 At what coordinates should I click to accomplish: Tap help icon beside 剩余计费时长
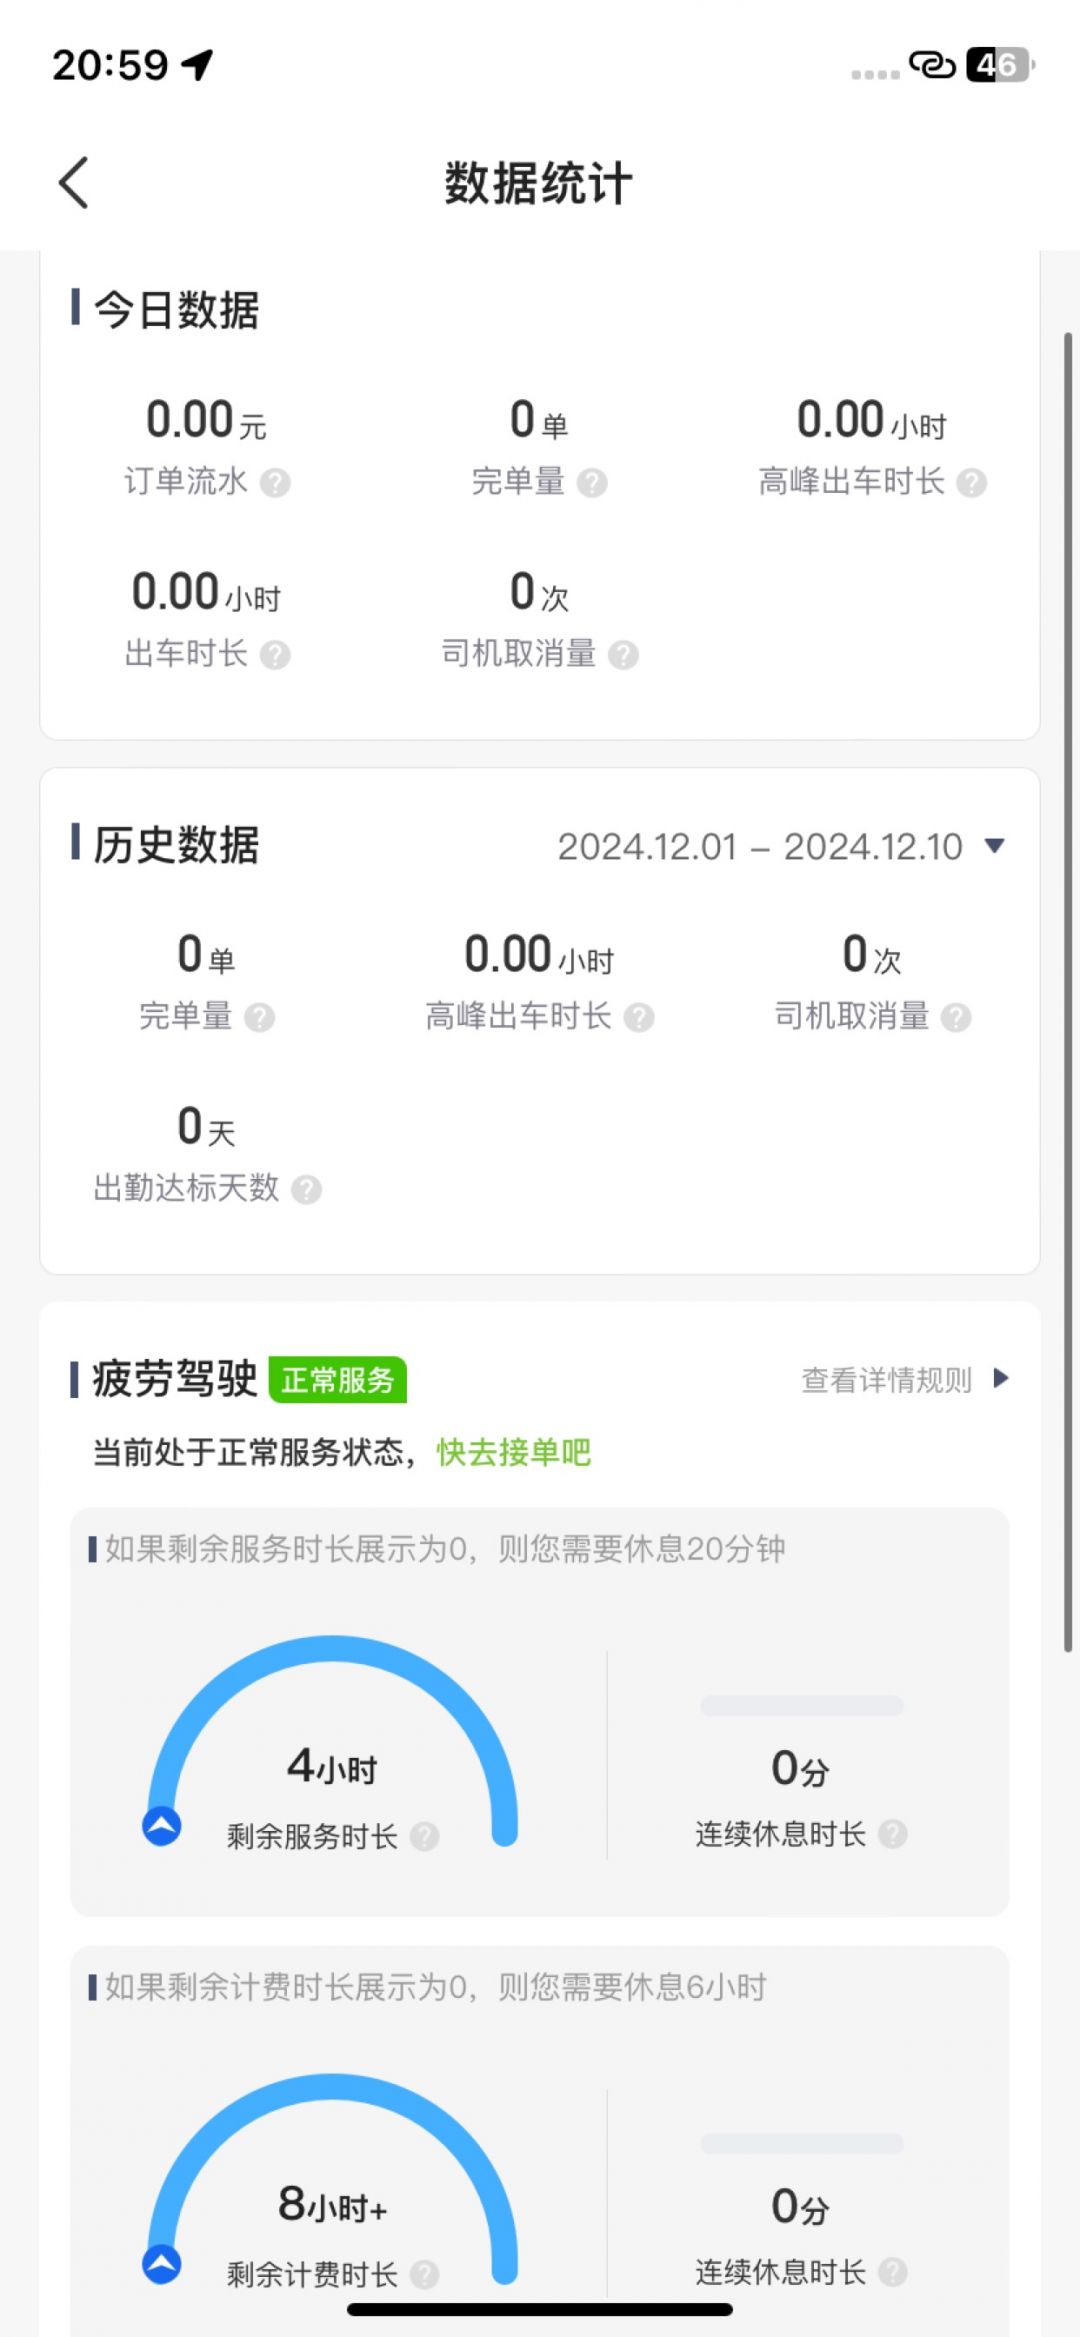(x=424, y=2275)
